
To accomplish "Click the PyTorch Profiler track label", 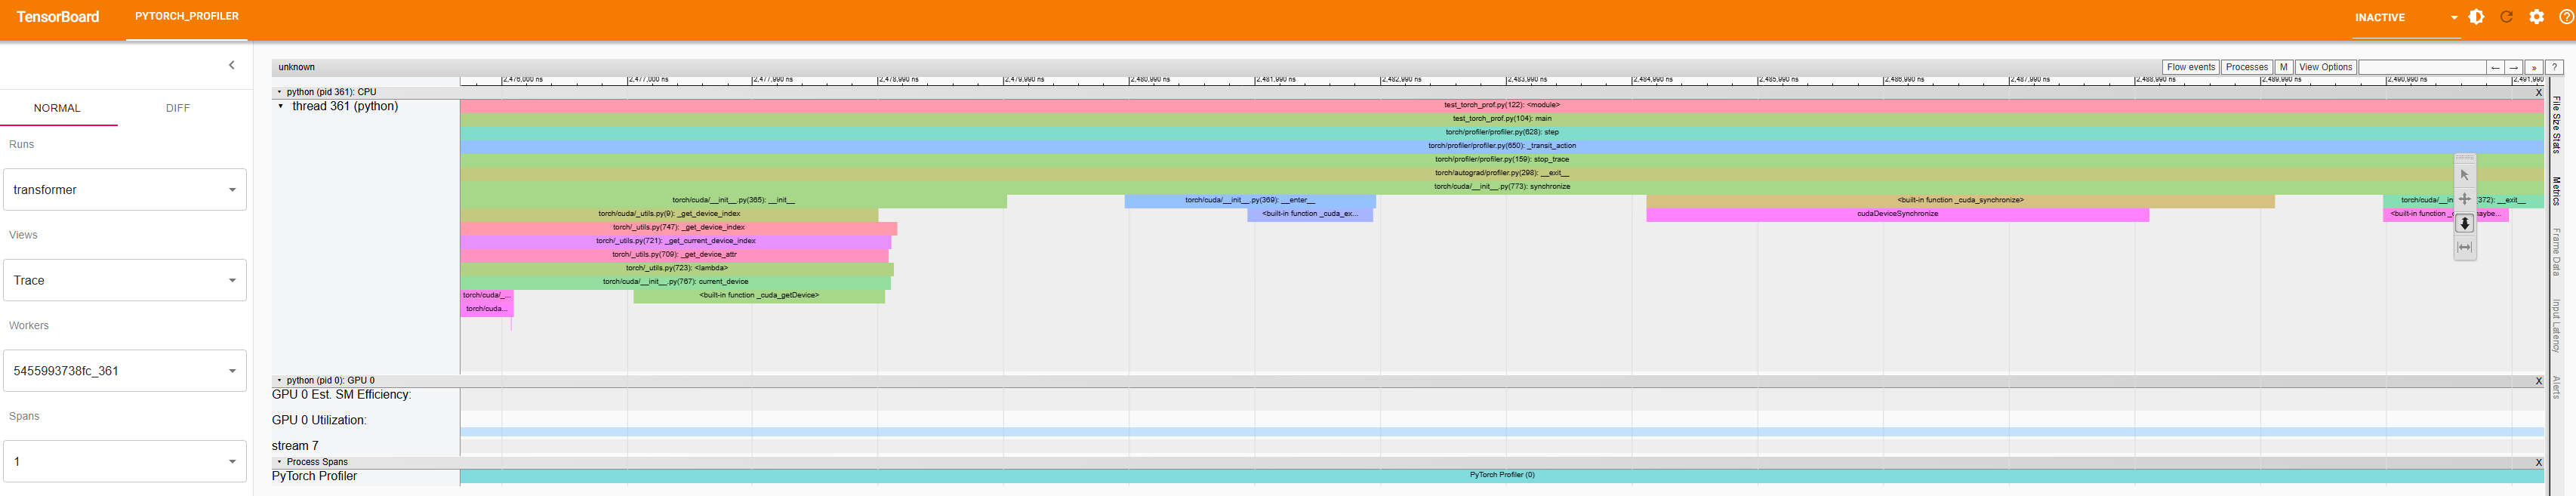I will click(314, 477).
